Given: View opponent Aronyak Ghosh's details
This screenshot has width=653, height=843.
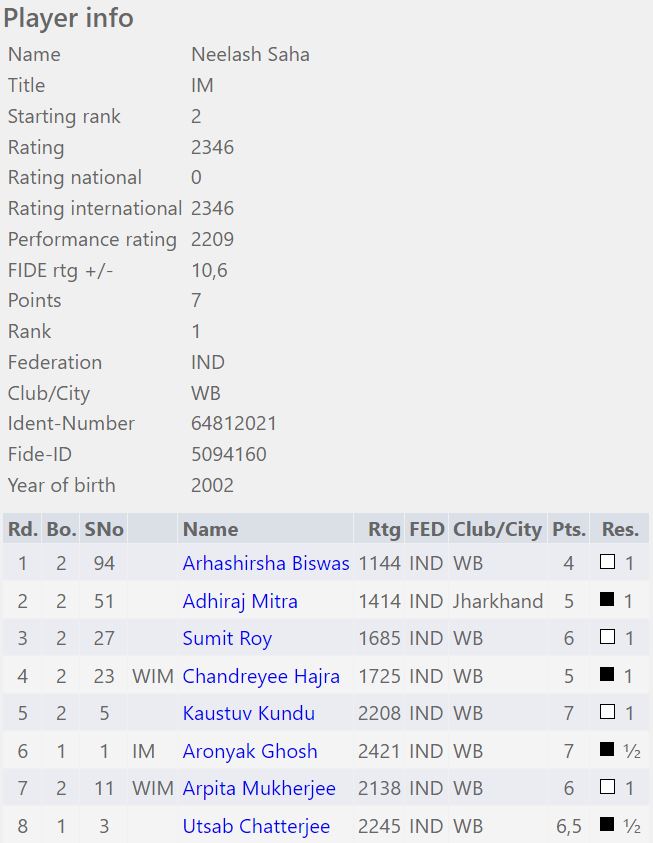Looking at the screenshot, I should 250,751.
